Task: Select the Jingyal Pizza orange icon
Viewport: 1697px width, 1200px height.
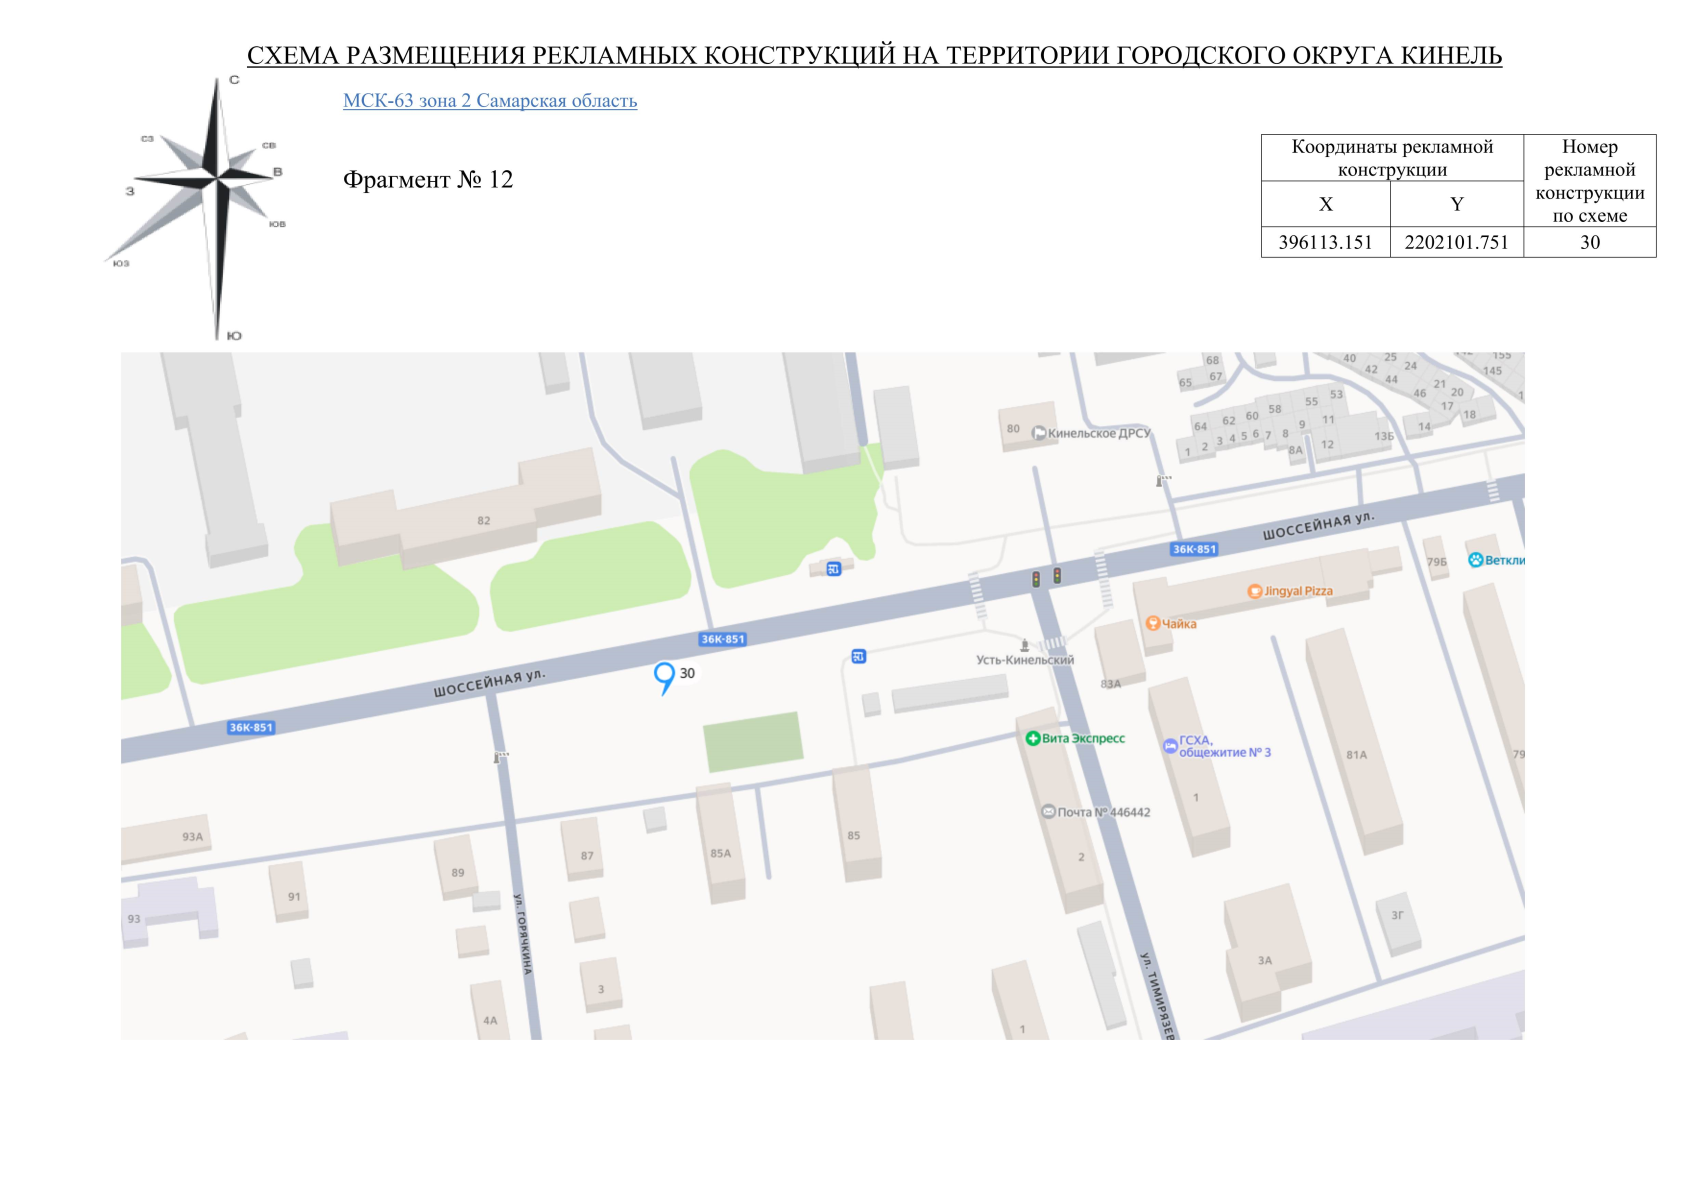Action: click(x=1255, y=591)
